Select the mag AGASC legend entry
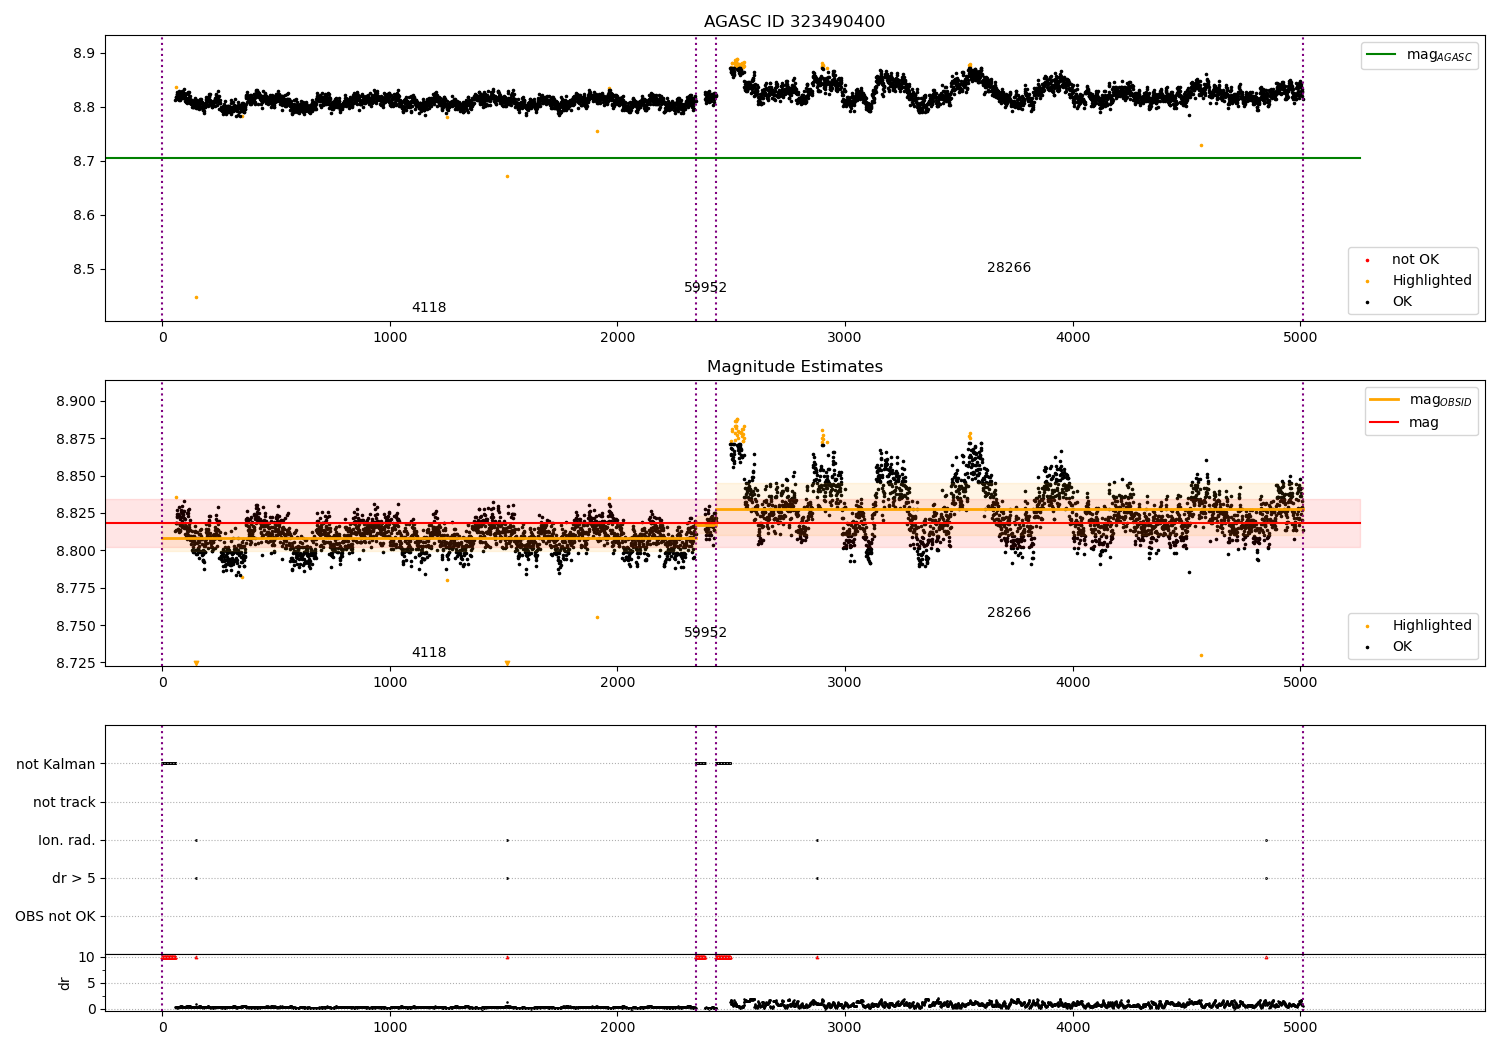Image resolution: width=1500 pixels, height=1050 pixels. pyautogui.click(x=1420, y=55)
